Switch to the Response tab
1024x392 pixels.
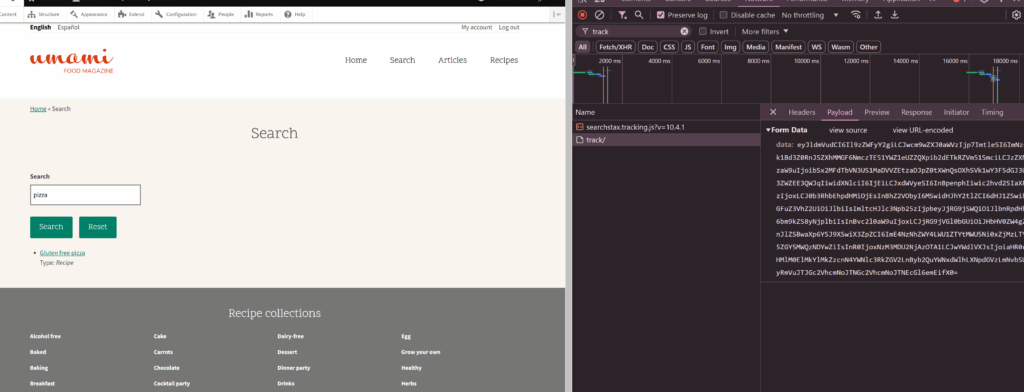coord(916,112)
